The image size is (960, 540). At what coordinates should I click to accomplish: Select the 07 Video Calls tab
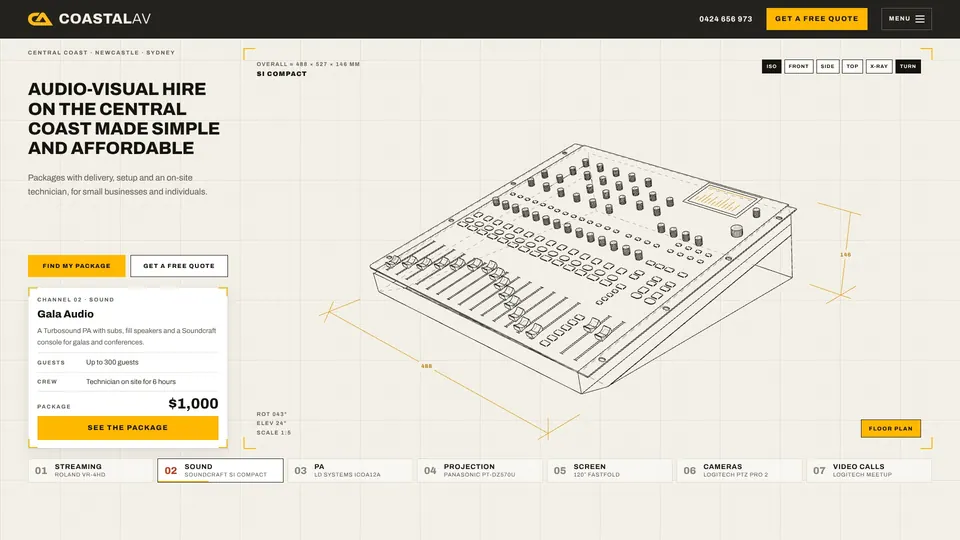tap(869, 470)
